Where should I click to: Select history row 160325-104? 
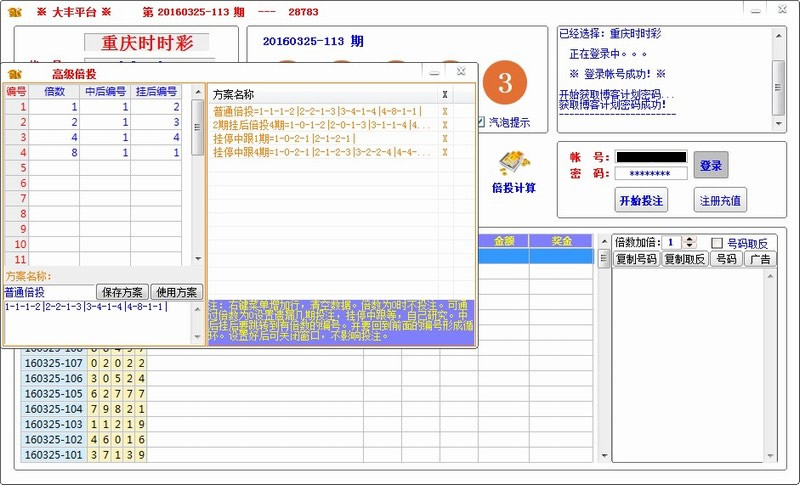point(54,409)
